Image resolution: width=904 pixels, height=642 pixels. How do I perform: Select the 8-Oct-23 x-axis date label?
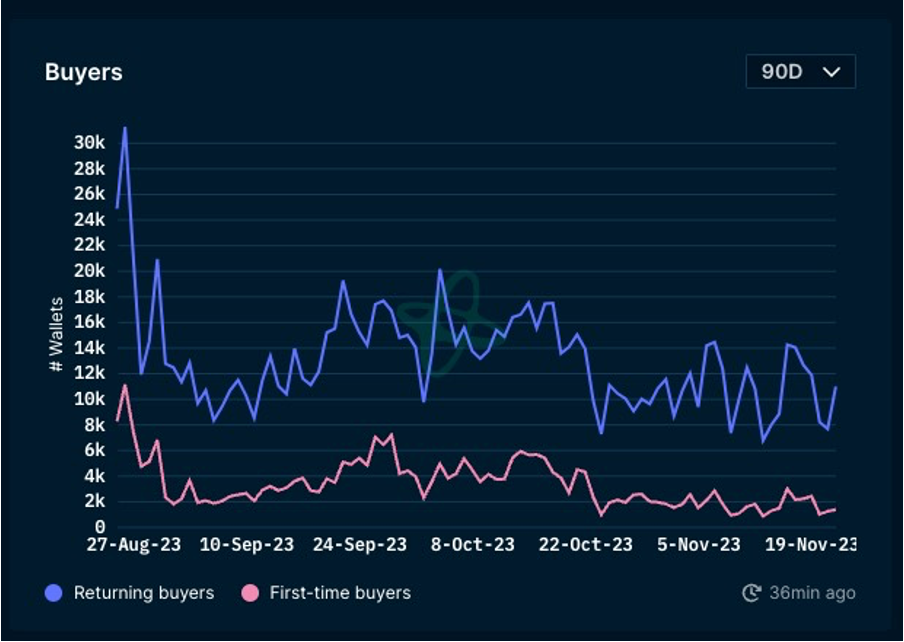473,545
